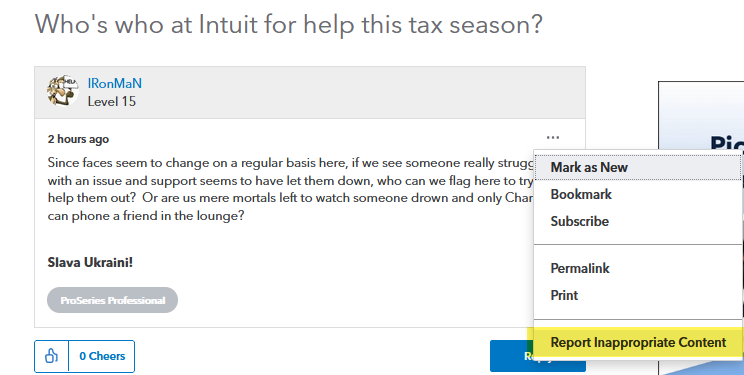
Task: Open the three-dot post options menu
Action: (553, 138)
